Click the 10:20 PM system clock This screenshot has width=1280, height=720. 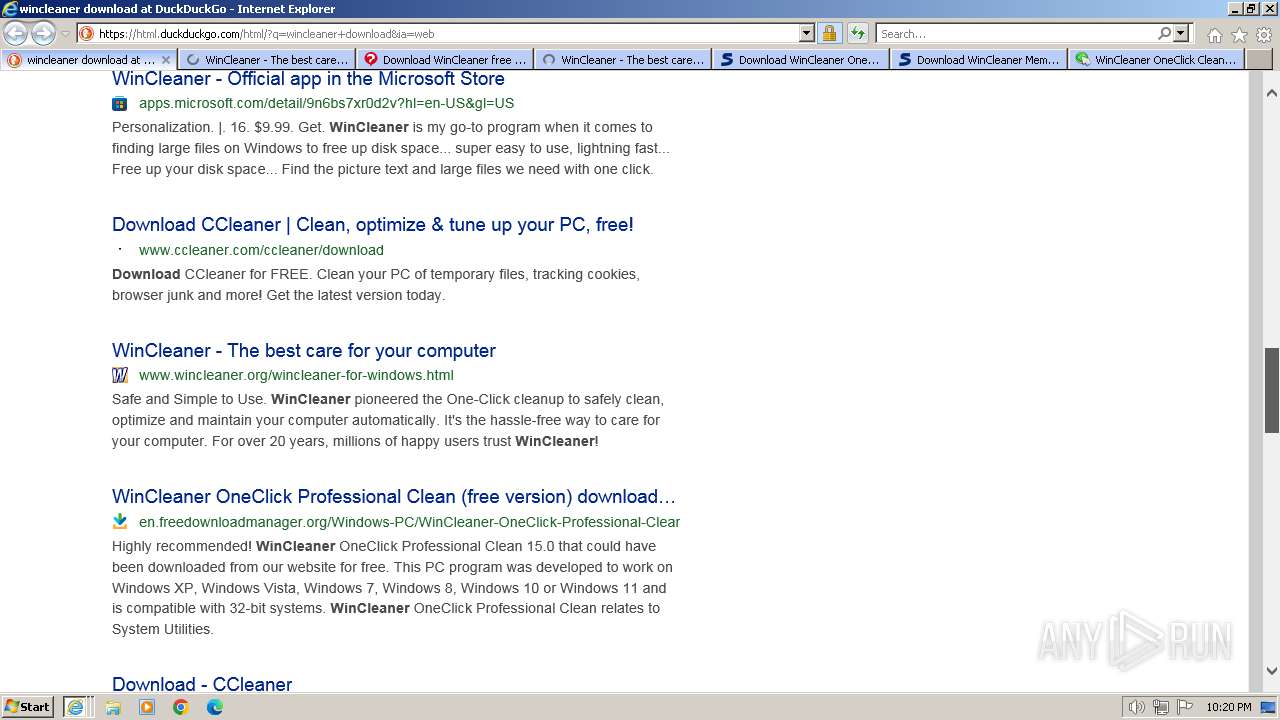pyautogui.click(x=1229, y=707)
